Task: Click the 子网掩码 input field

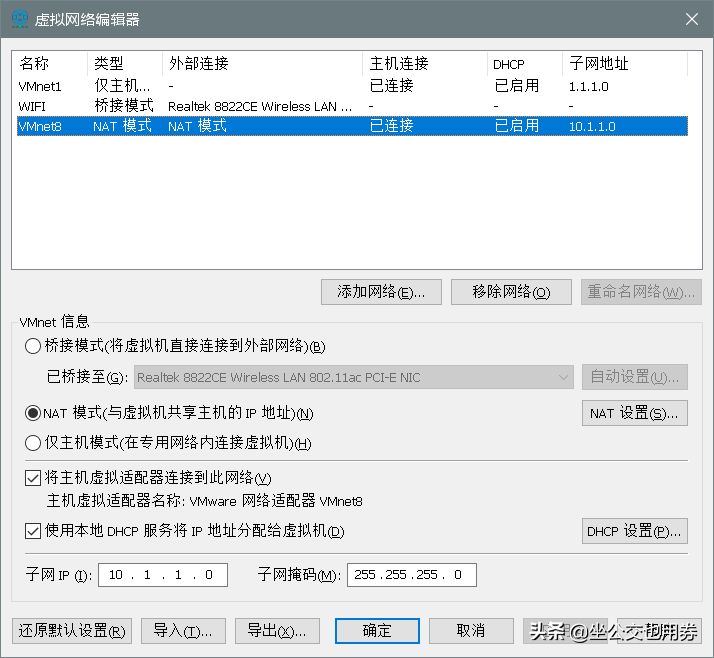Action: pyautogui.click(x=412, y=575)
